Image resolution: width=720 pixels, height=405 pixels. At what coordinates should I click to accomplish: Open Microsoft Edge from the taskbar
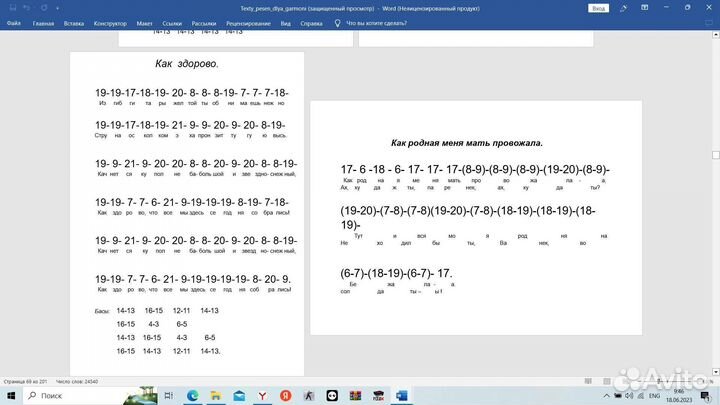pyautogui.click(x=193, y=396)
